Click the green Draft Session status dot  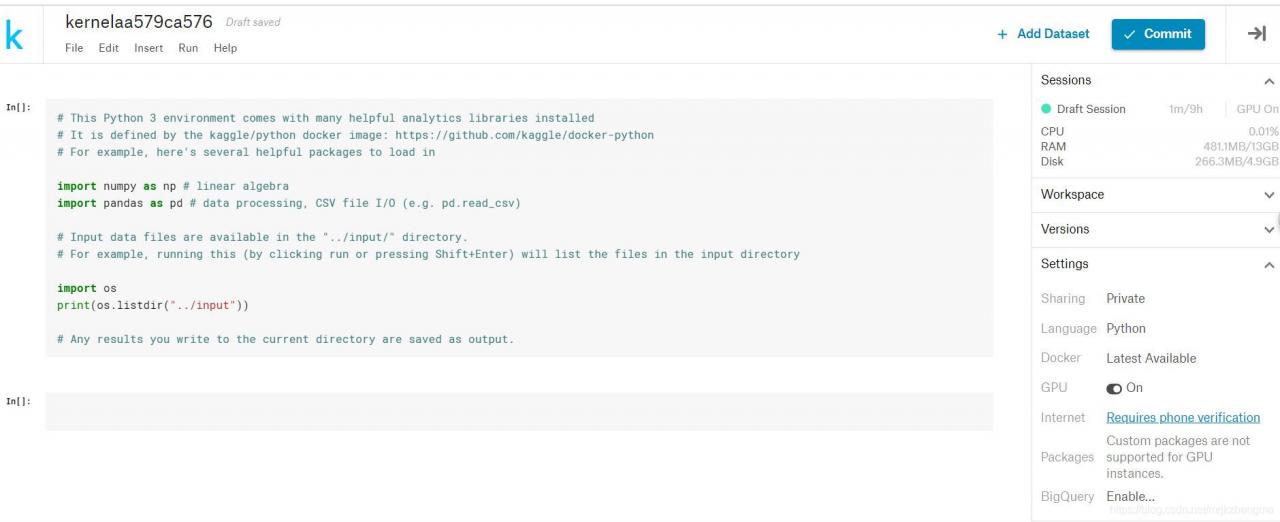(x=1046, y=109)
